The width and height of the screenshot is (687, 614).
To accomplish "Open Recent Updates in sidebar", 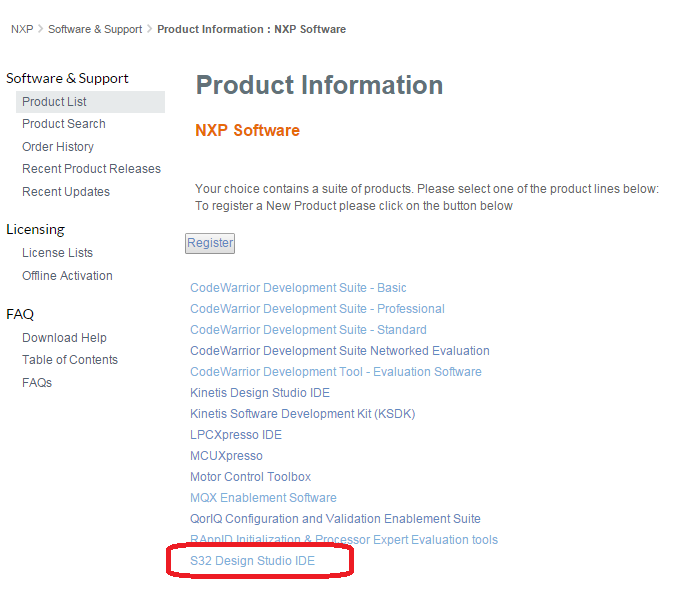I will click(66, 192).
